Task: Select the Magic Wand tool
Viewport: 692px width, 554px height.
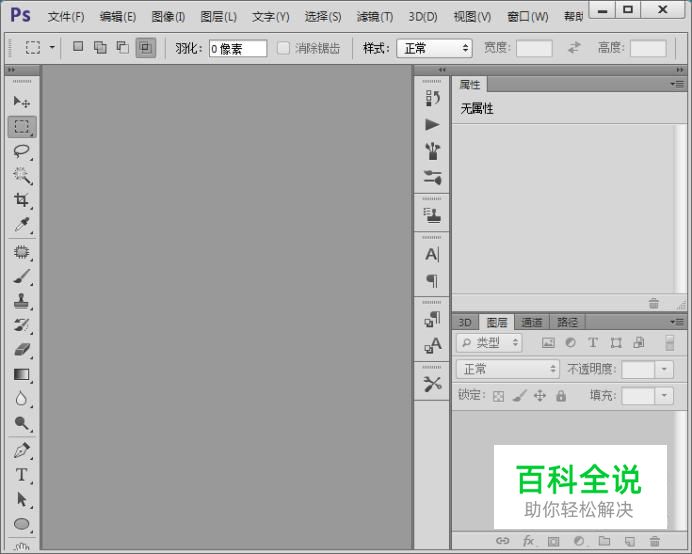Action: point(21,176)
